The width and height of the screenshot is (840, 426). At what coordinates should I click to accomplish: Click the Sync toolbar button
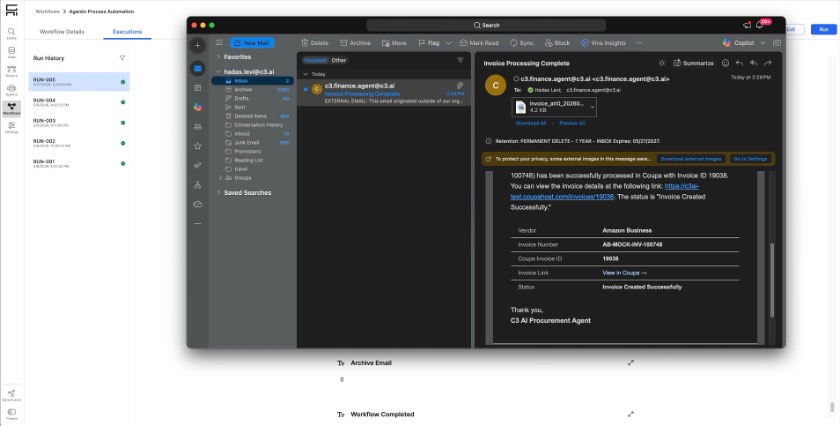tap(521, 43)
